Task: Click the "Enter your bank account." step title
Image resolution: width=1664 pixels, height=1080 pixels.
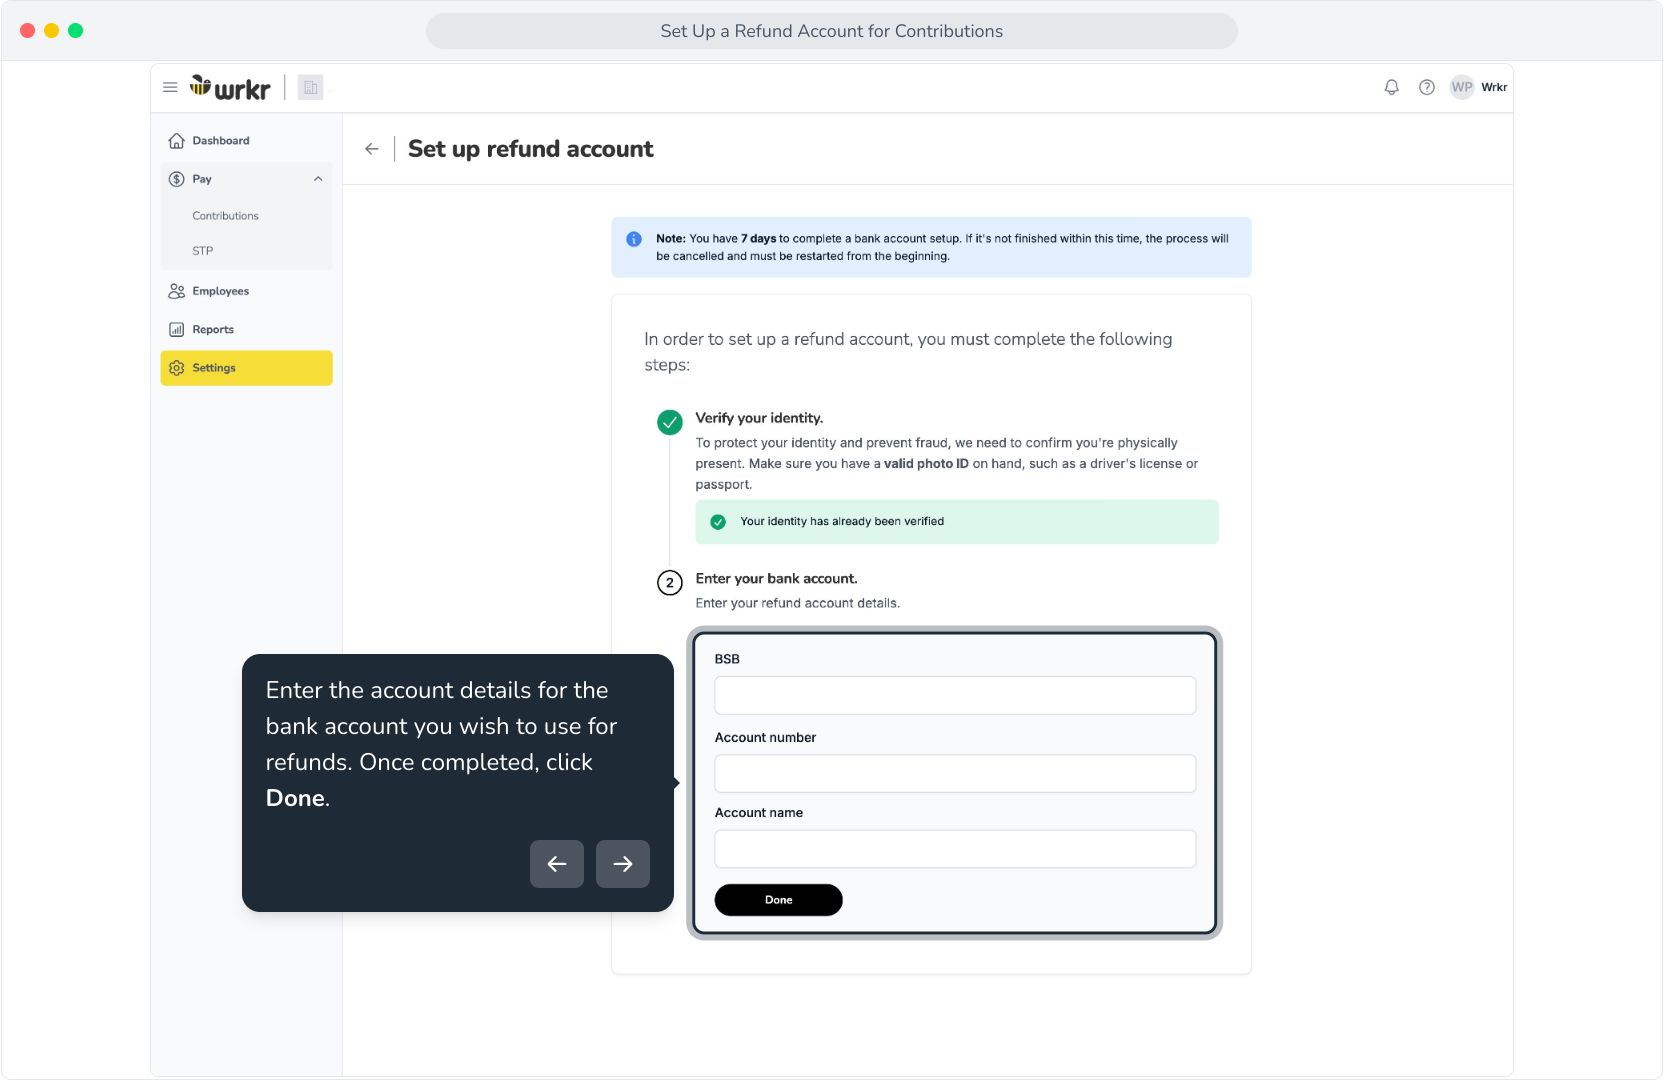Action: [776, 579]
